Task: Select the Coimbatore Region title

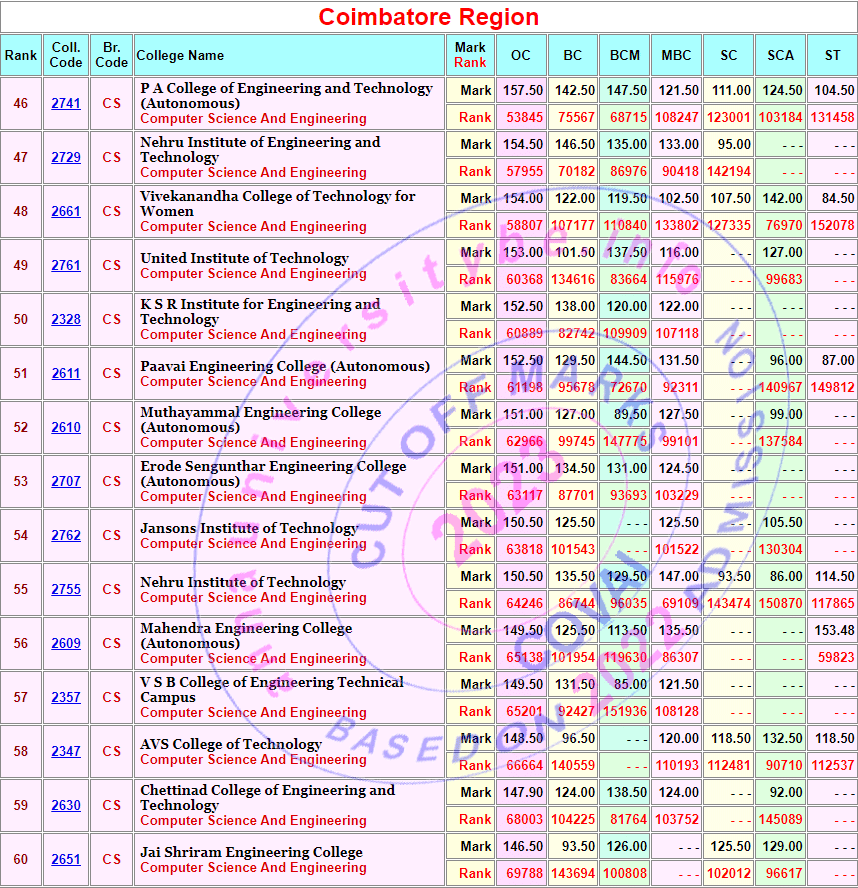Action: click(x=429, y=17)
